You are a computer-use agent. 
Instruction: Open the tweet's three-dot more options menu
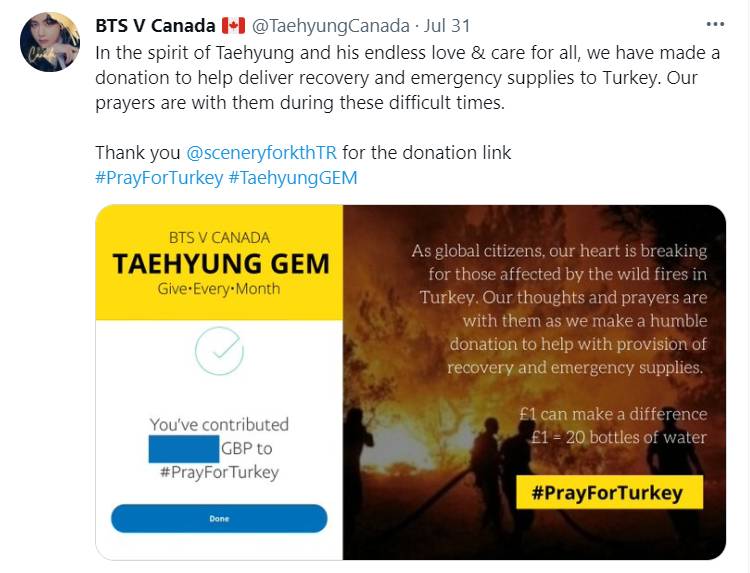pos(715,25)
